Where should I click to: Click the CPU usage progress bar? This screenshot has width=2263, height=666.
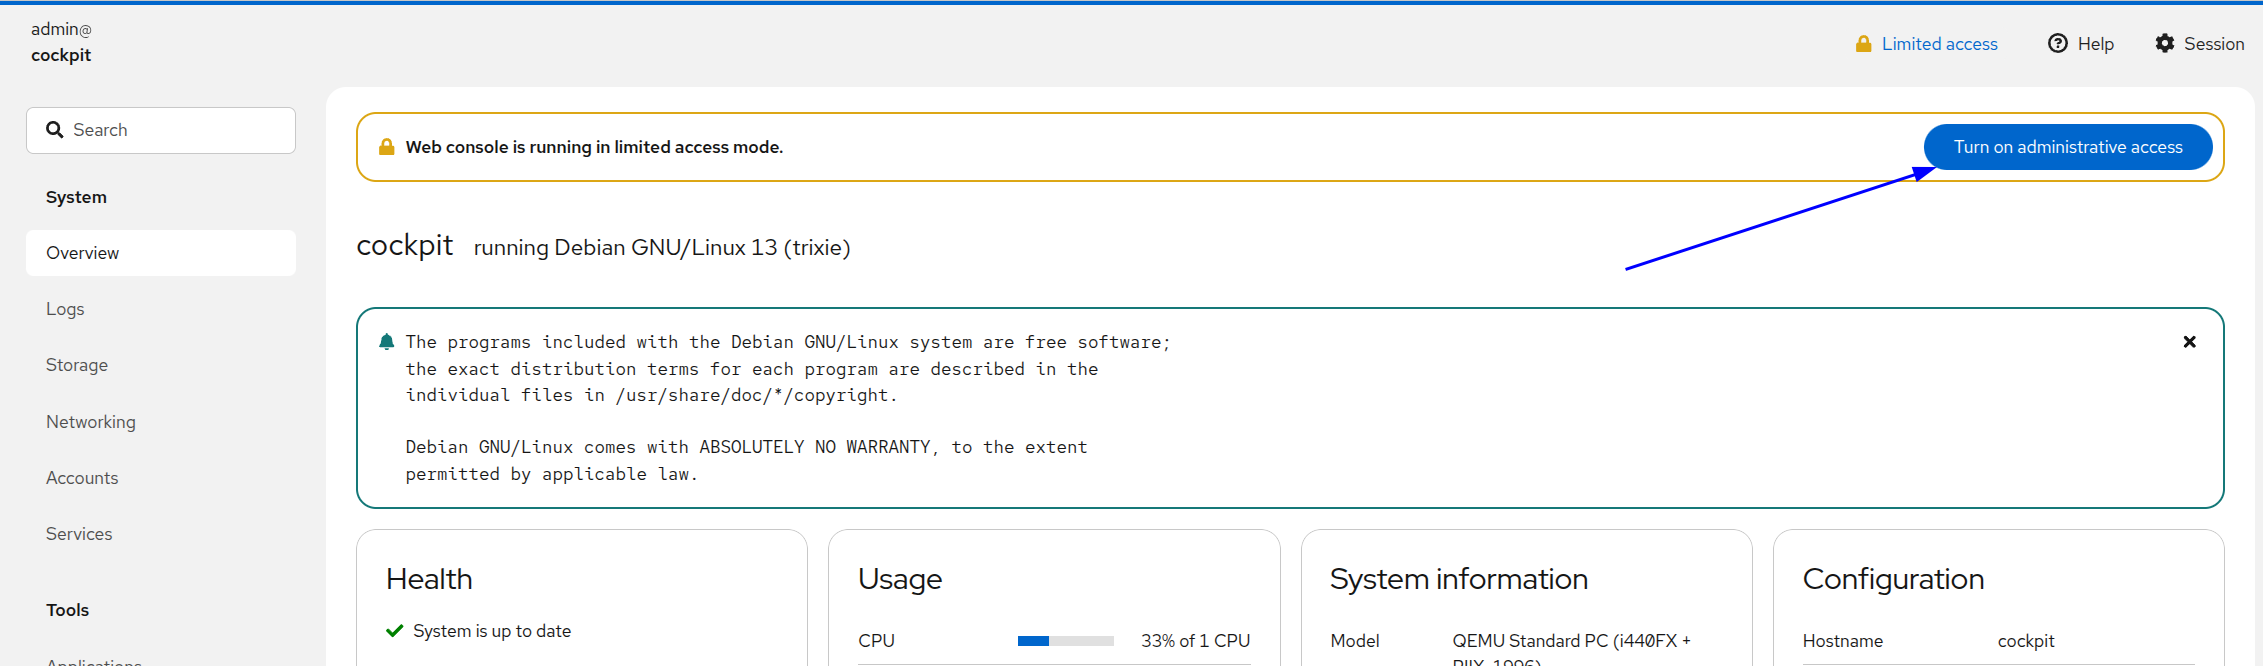[1065, 641]
